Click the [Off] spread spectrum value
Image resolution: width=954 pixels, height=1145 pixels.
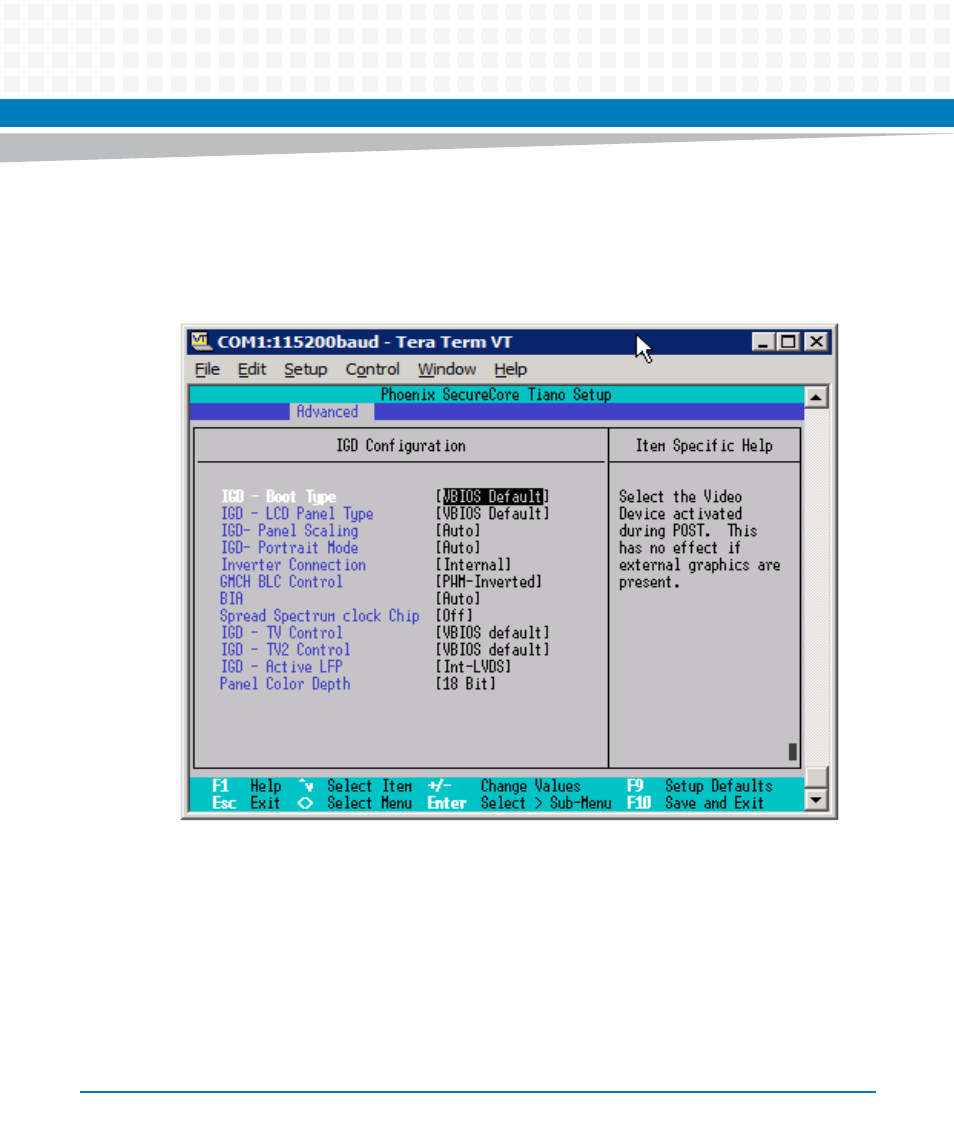click(454, 616)
